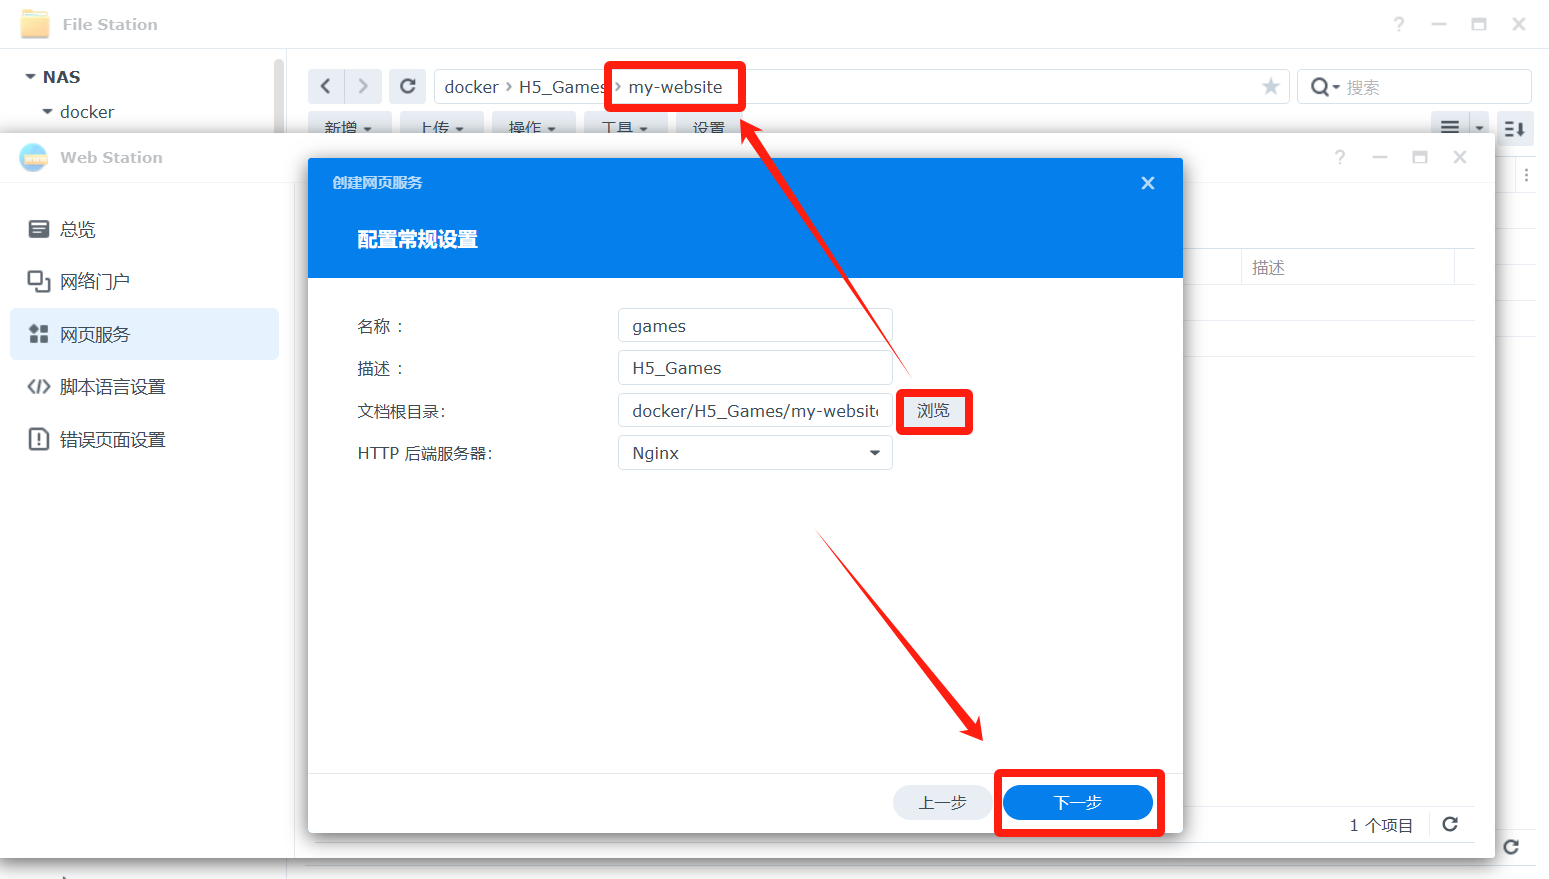1549x879 pixels.
Task: Open the list view mode dropdown arrow
Action: click(1478, 128)
